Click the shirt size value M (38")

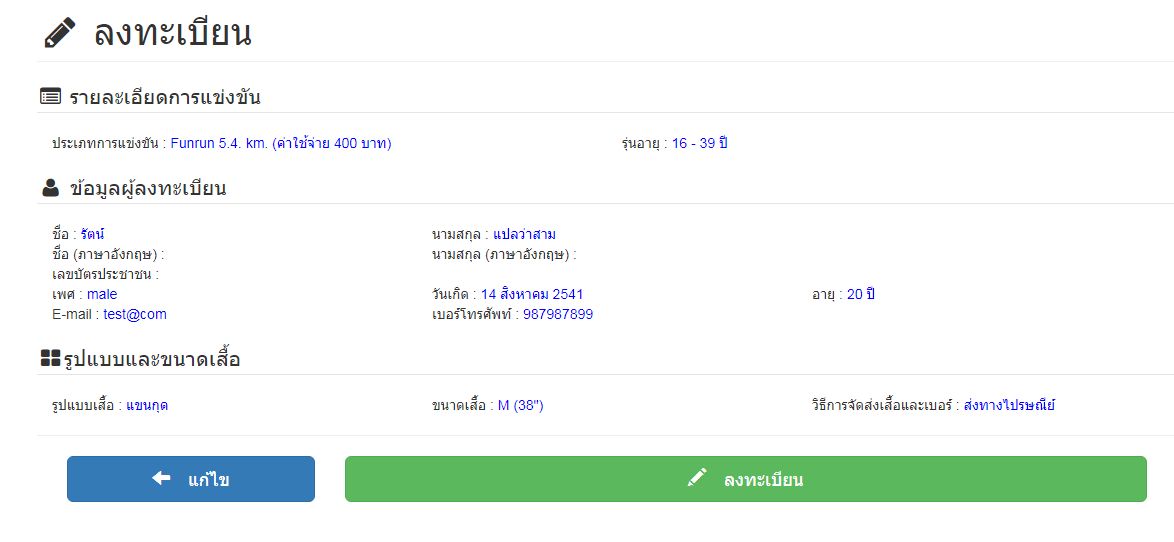coord(521,405)
